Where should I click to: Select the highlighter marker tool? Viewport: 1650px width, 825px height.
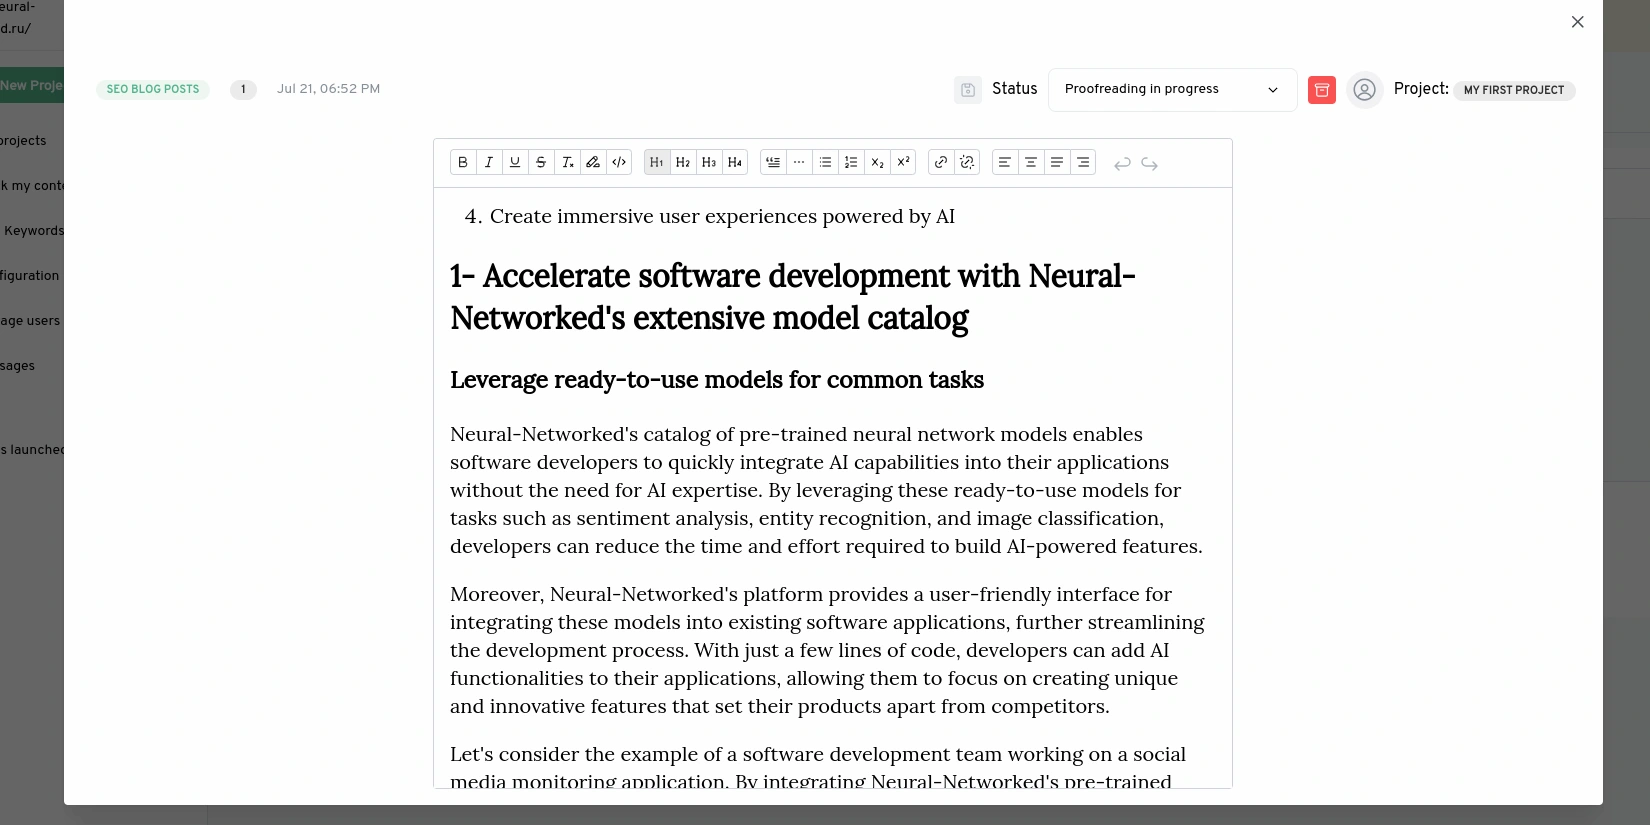coord(593,162)
